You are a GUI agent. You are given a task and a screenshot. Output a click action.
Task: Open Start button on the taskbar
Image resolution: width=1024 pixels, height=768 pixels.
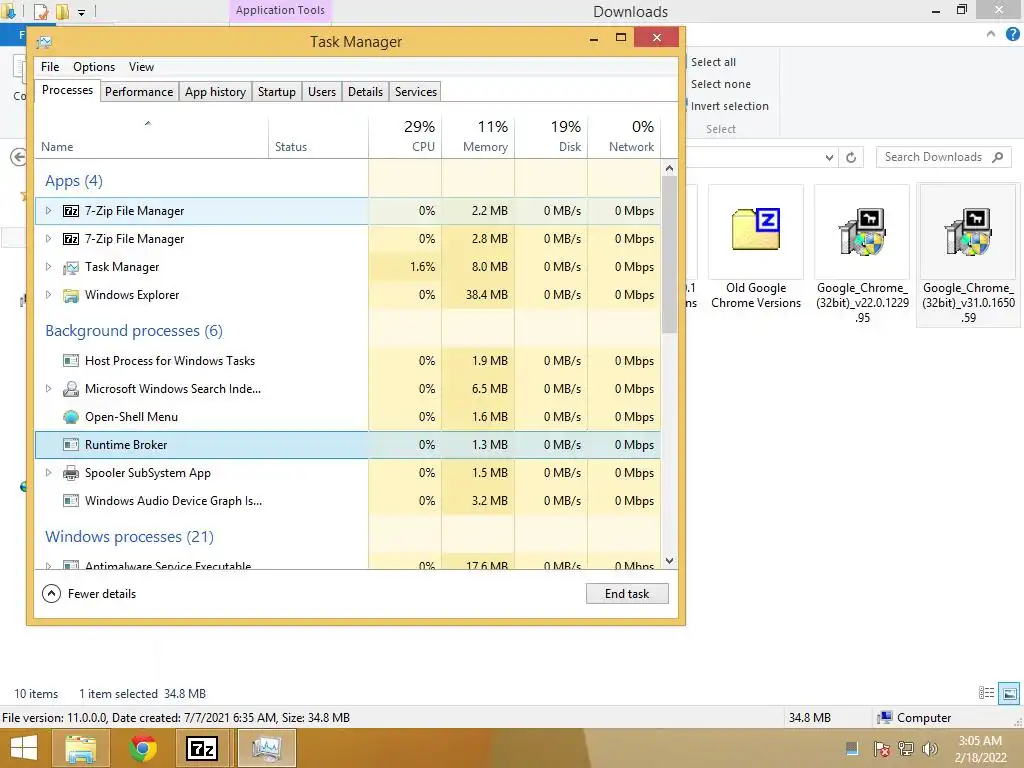(24, 748)
